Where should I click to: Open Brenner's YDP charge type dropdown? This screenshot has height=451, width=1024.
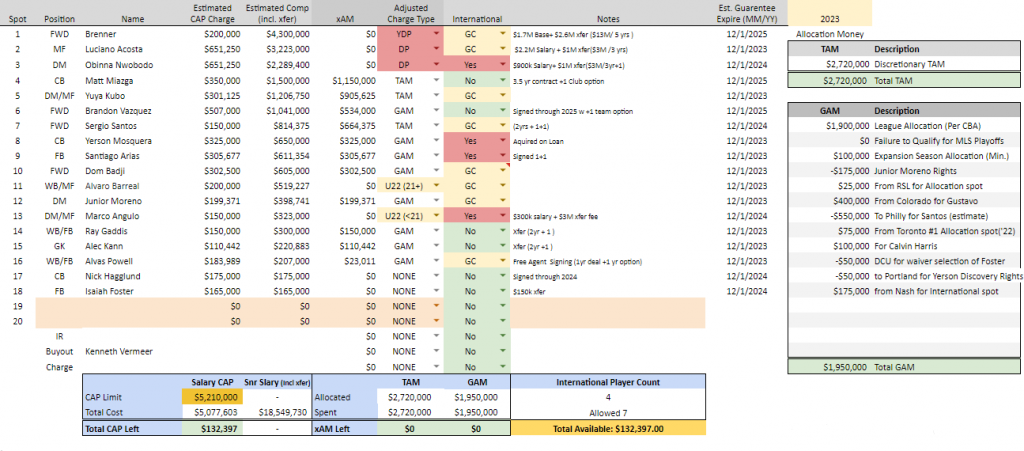(x=437, y=33)
